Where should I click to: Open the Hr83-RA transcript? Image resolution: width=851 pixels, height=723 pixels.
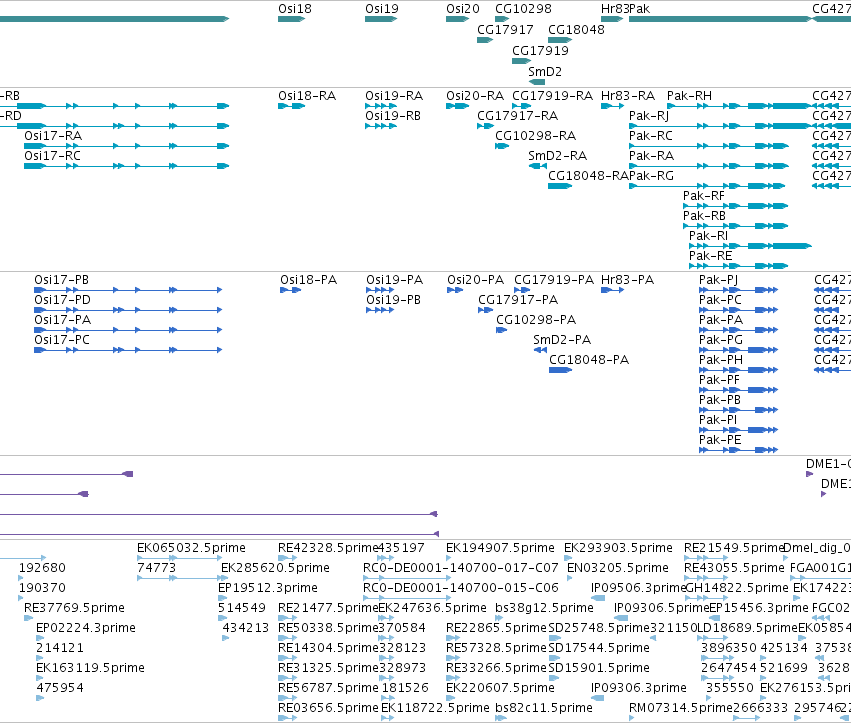point(612,106)
